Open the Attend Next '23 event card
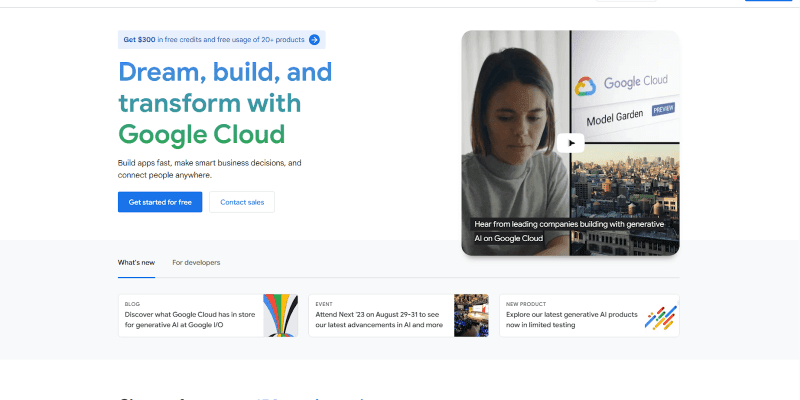800x400 pixels. 398,315
